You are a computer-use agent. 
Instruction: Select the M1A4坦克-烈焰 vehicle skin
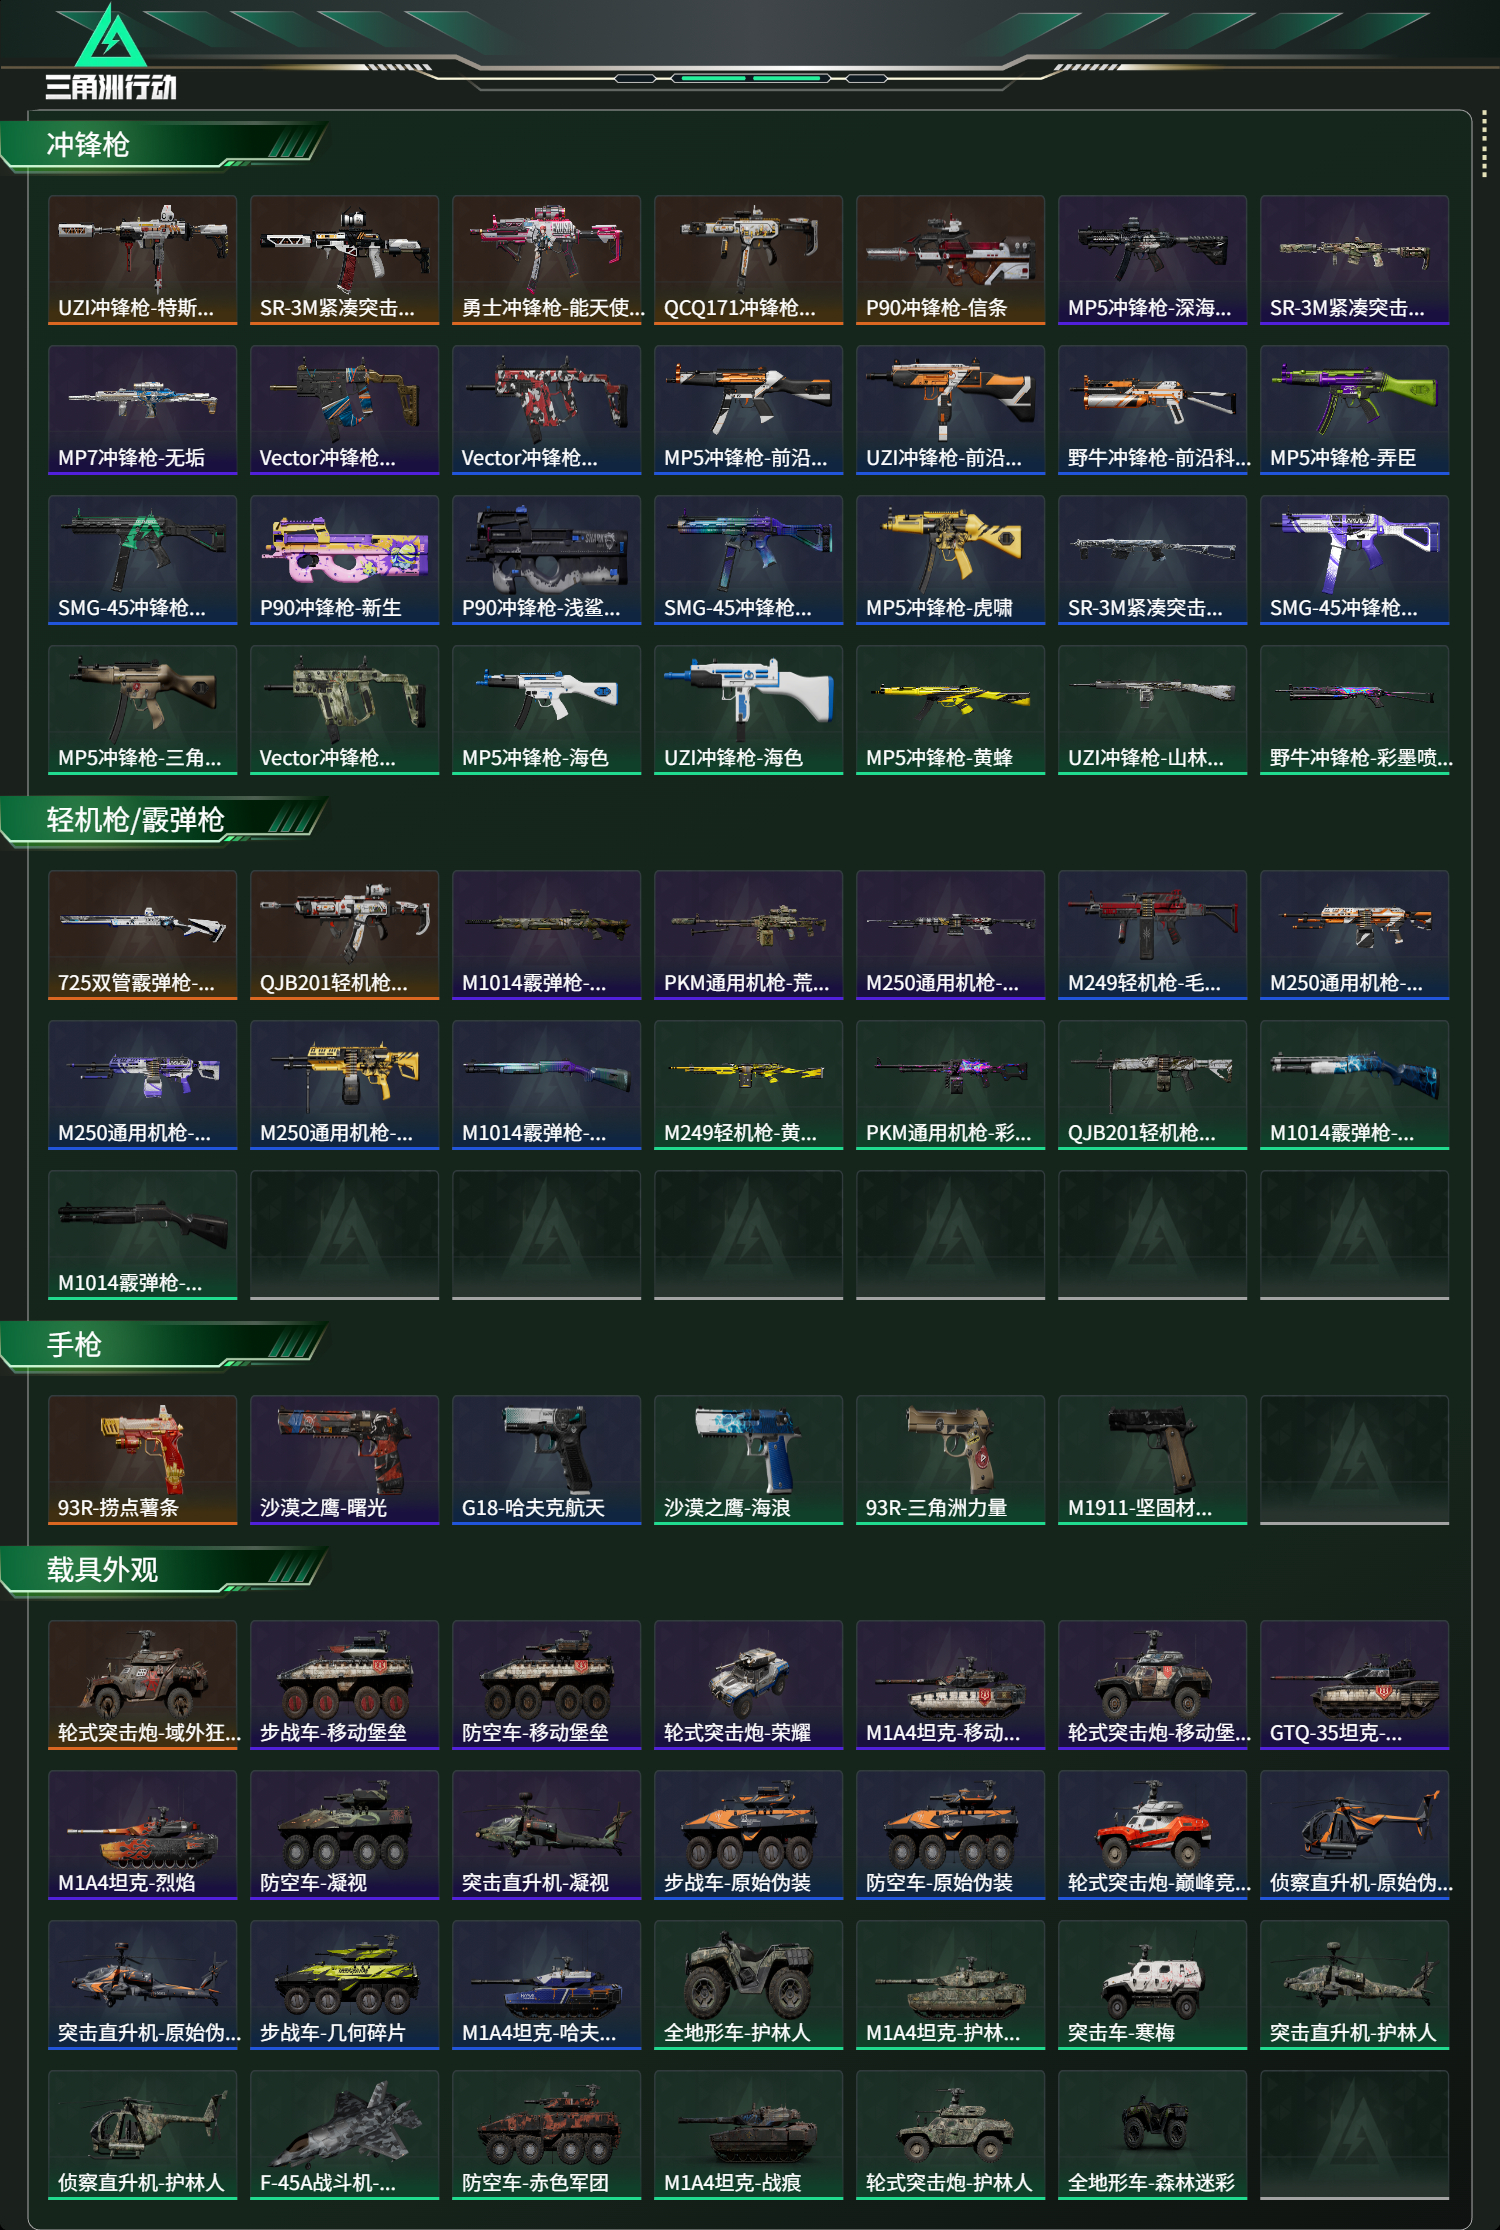142,1835
